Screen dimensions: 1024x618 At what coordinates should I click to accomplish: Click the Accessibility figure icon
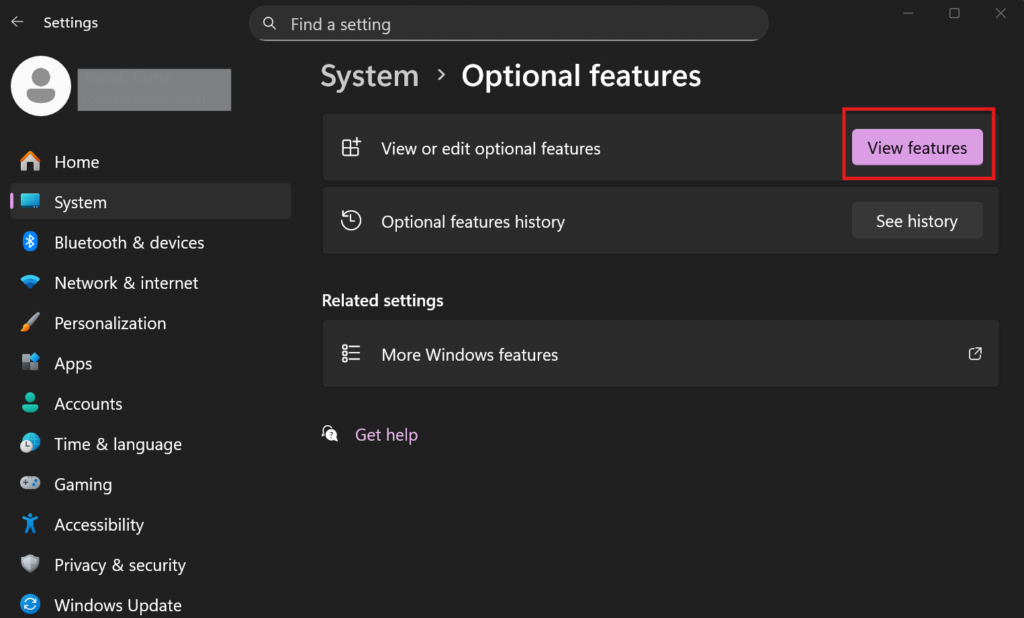tap(30, 524)
